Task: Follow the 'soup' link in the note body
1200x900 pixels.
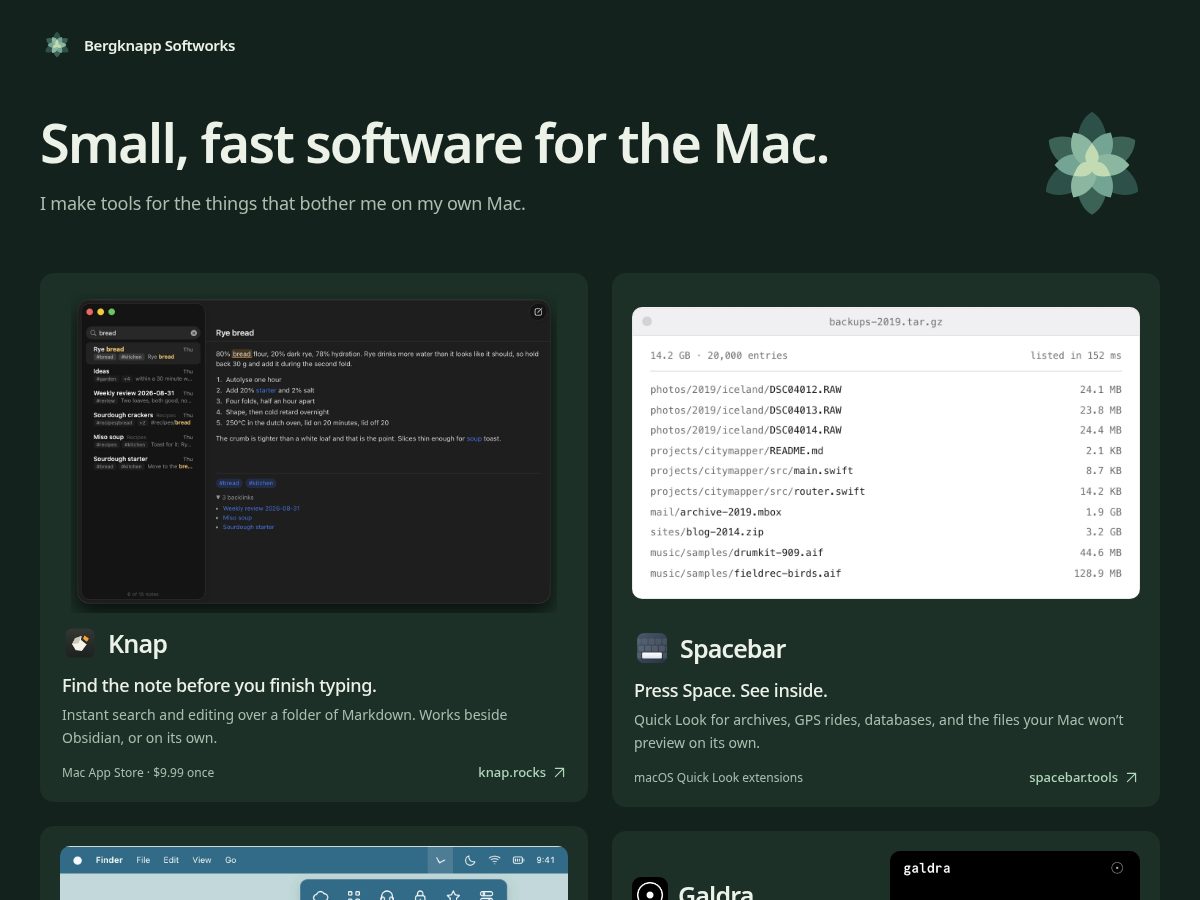Action: click(474, 438)
